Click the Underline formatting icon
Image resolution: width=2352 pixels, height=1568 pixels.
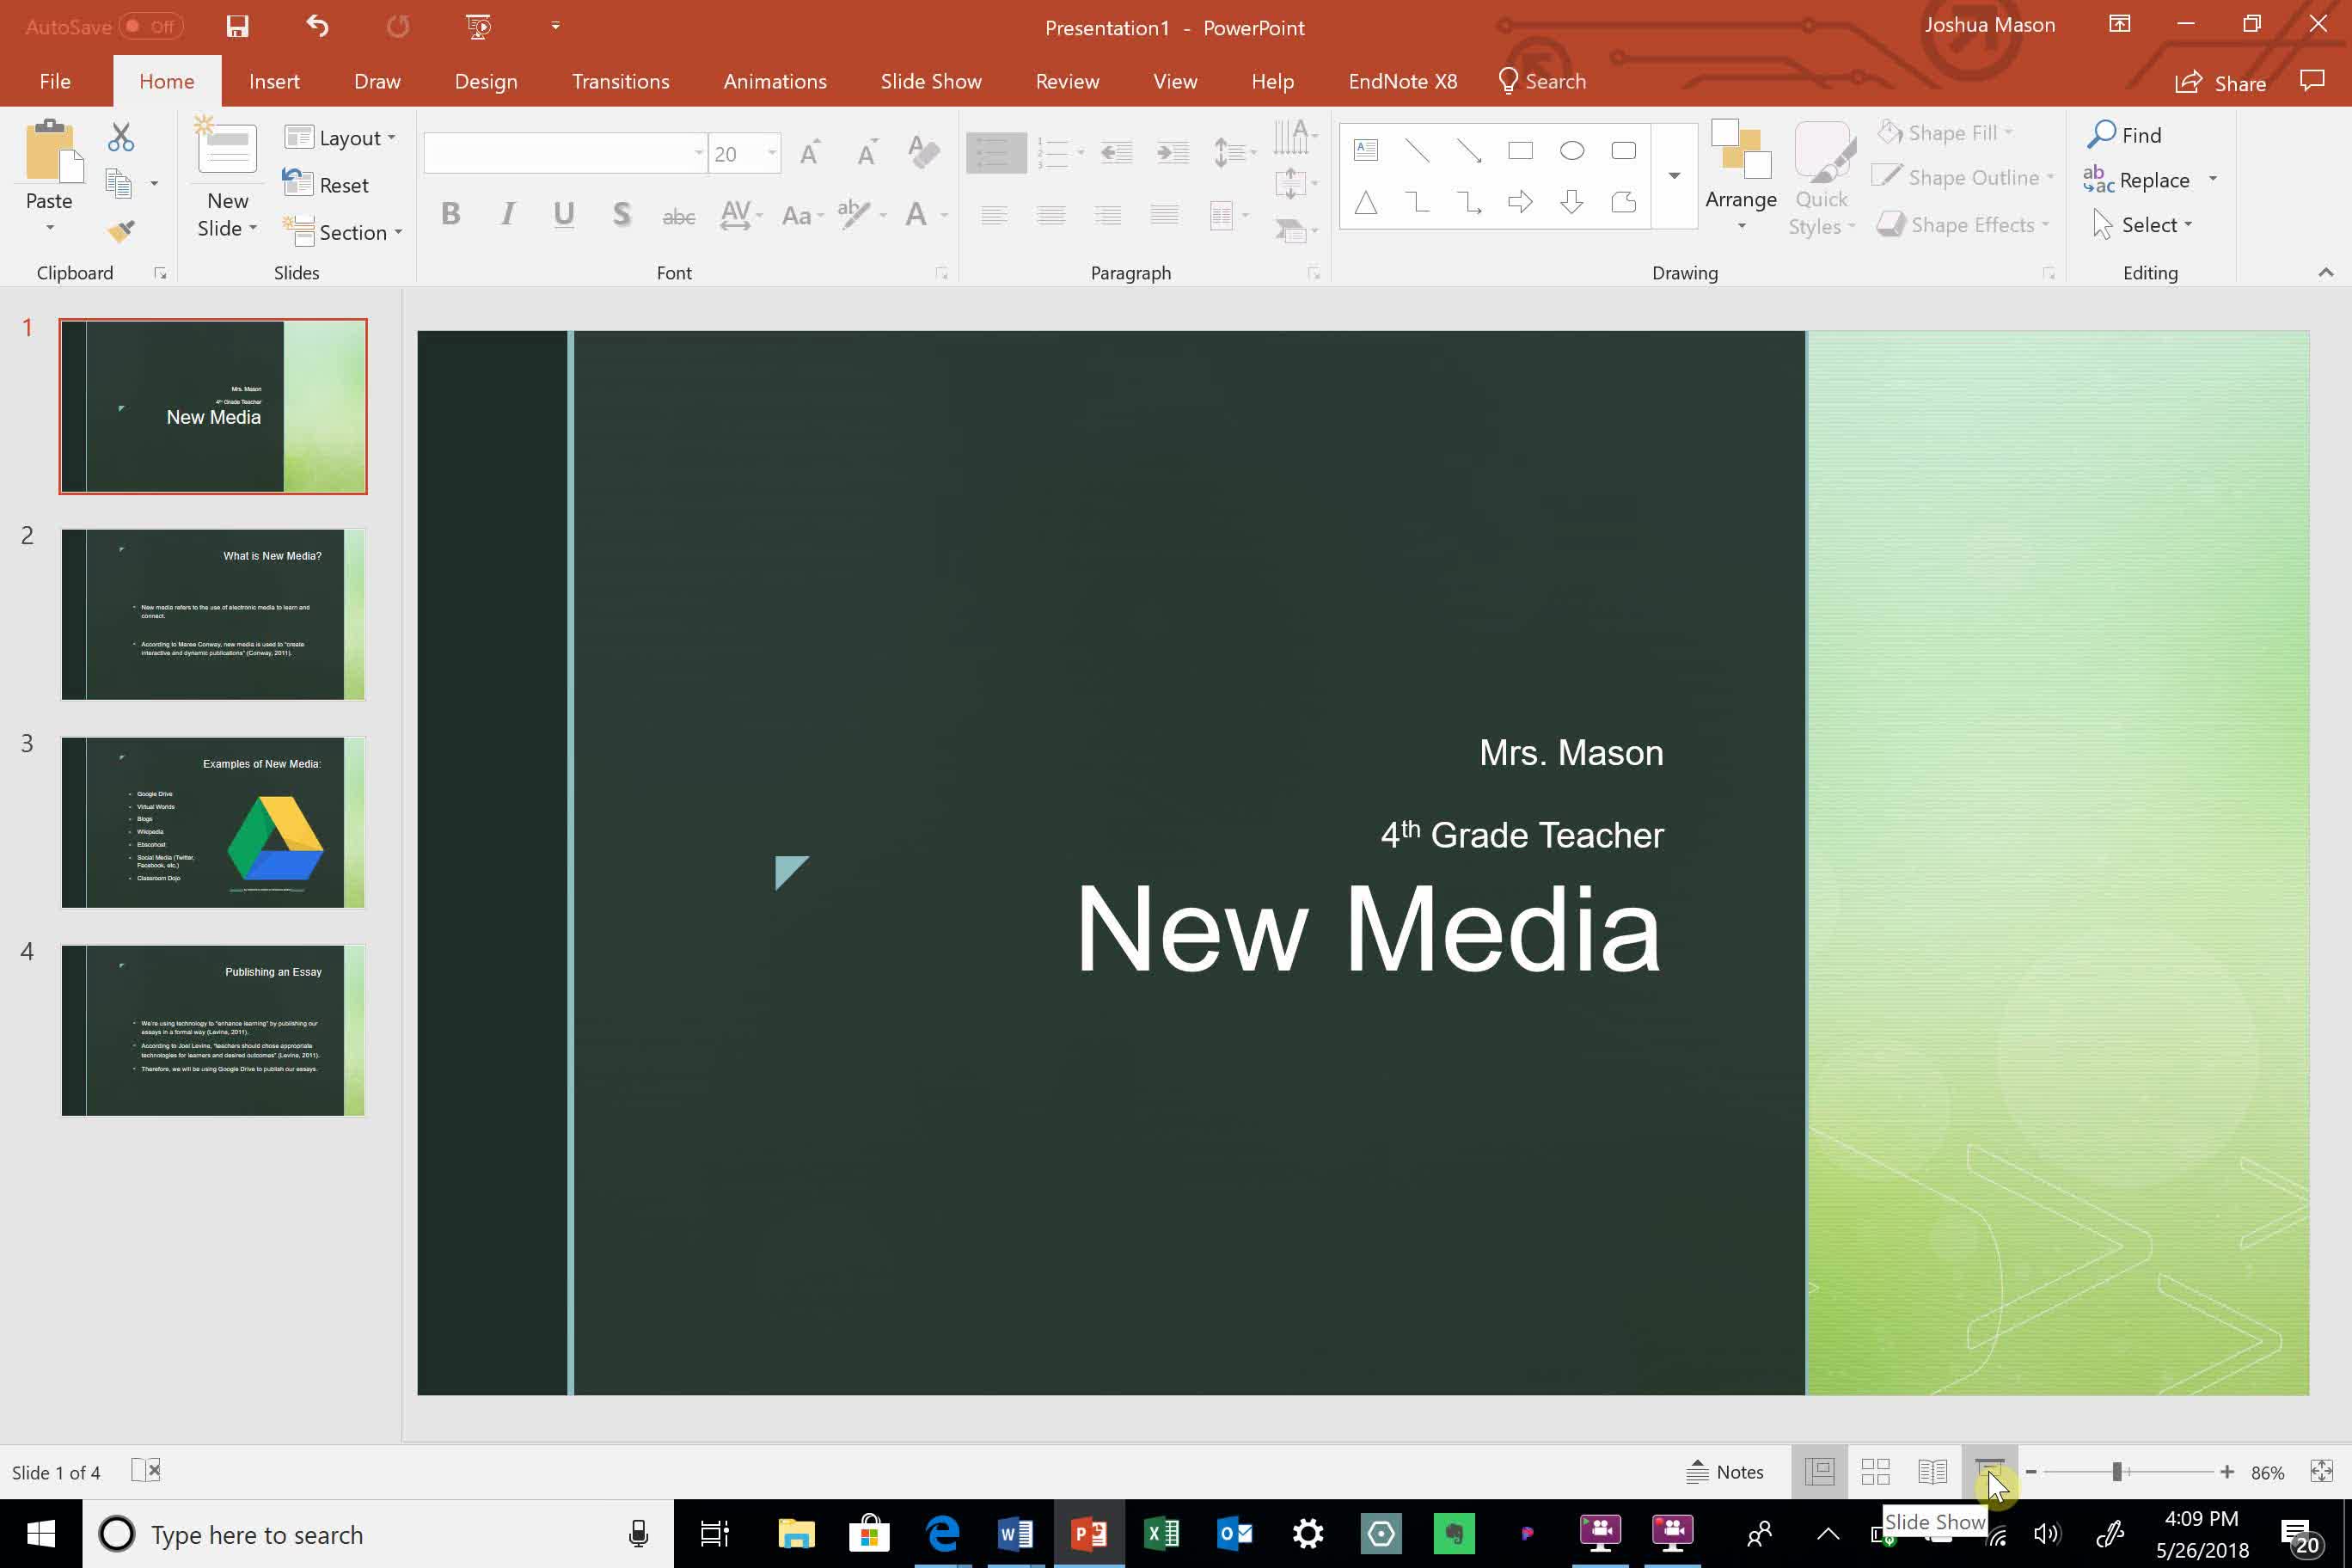click(x=564, y=213)
